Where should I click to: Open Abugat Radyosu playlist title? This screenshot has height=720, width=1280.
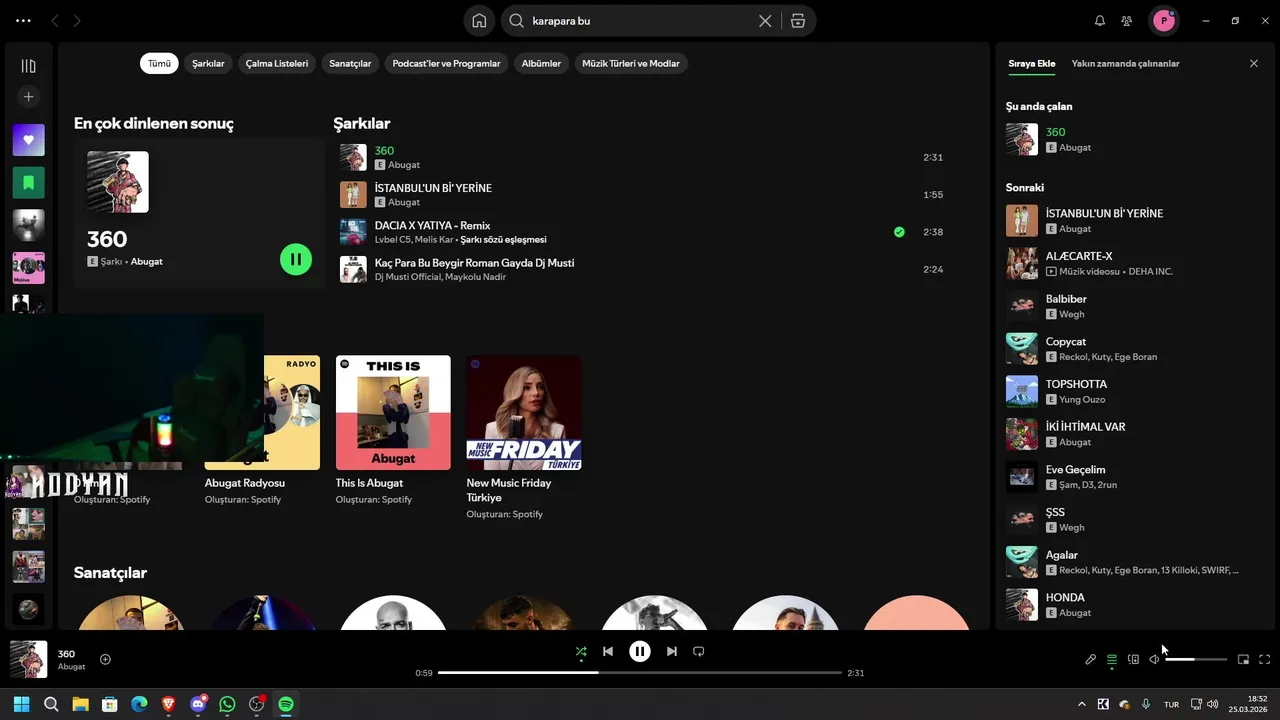coord(245,483)
